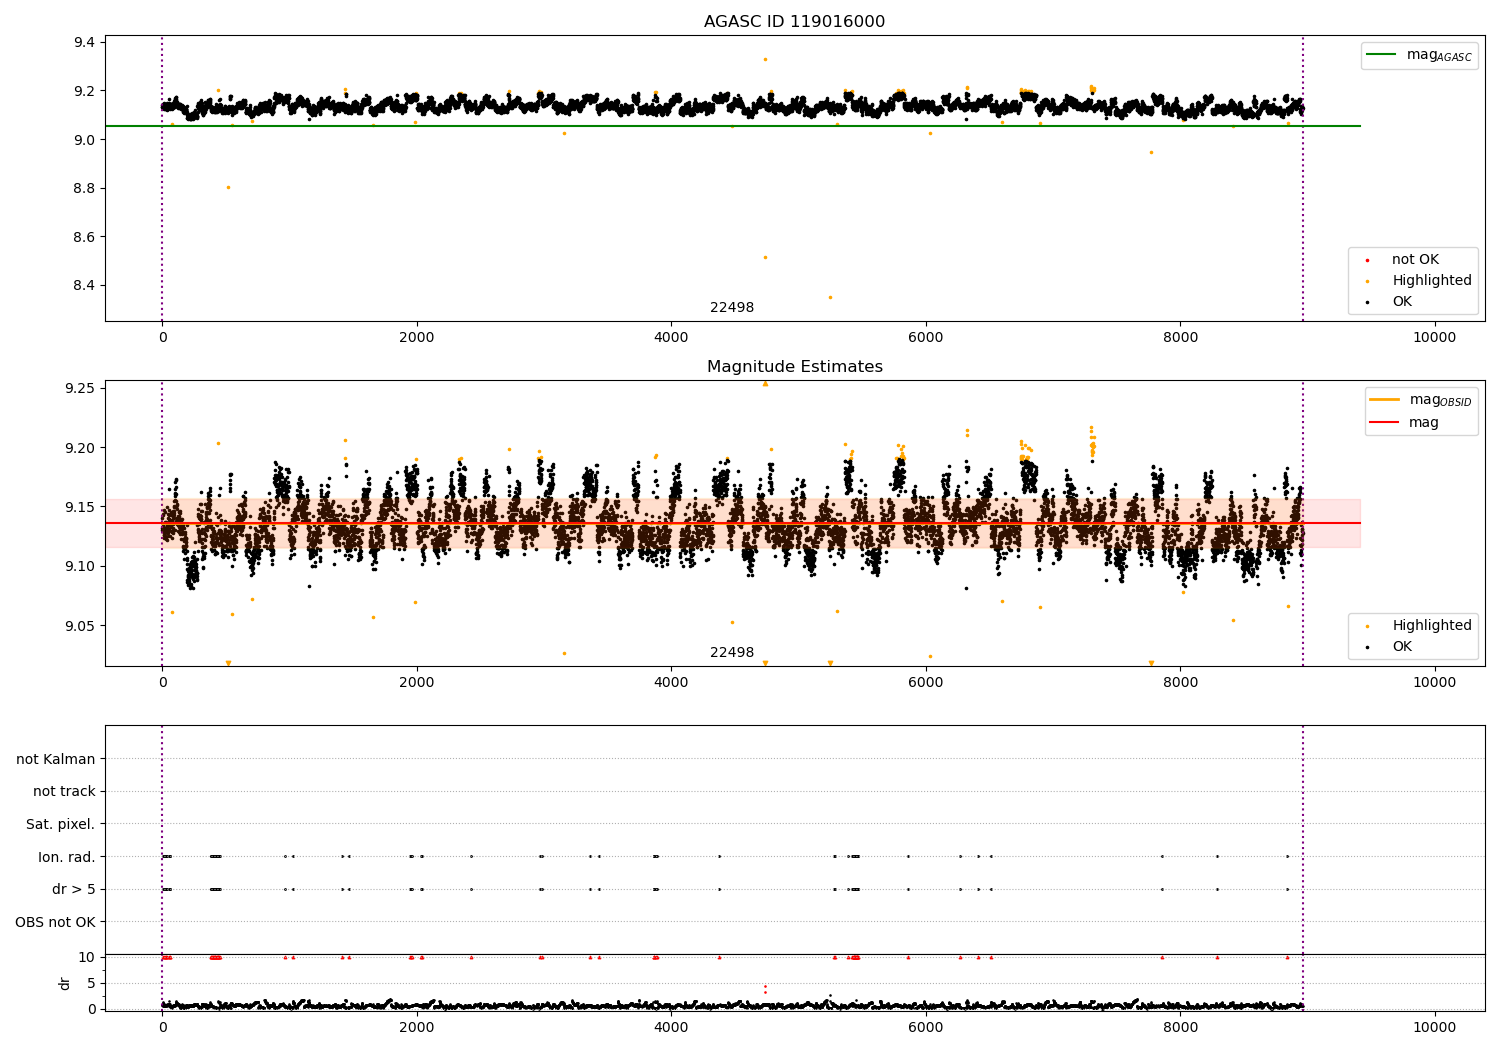Click the "not Kalman" axis label
This screenshot has width=1500, height=1050.
coord(56,760)
